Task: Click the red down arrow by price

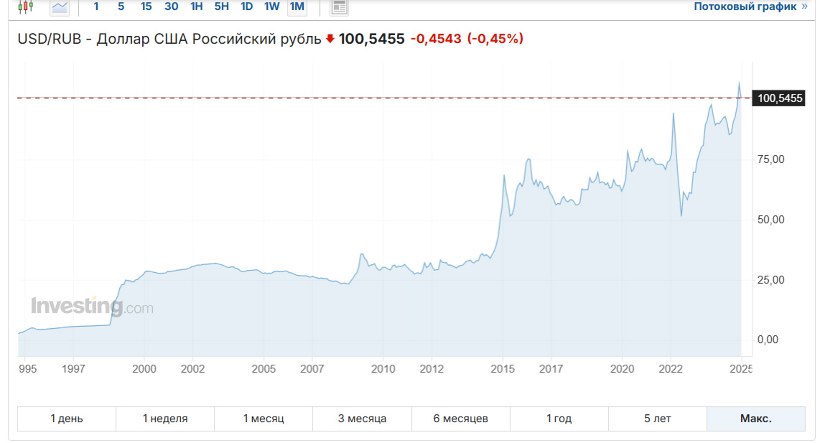Action: point(330,40)
